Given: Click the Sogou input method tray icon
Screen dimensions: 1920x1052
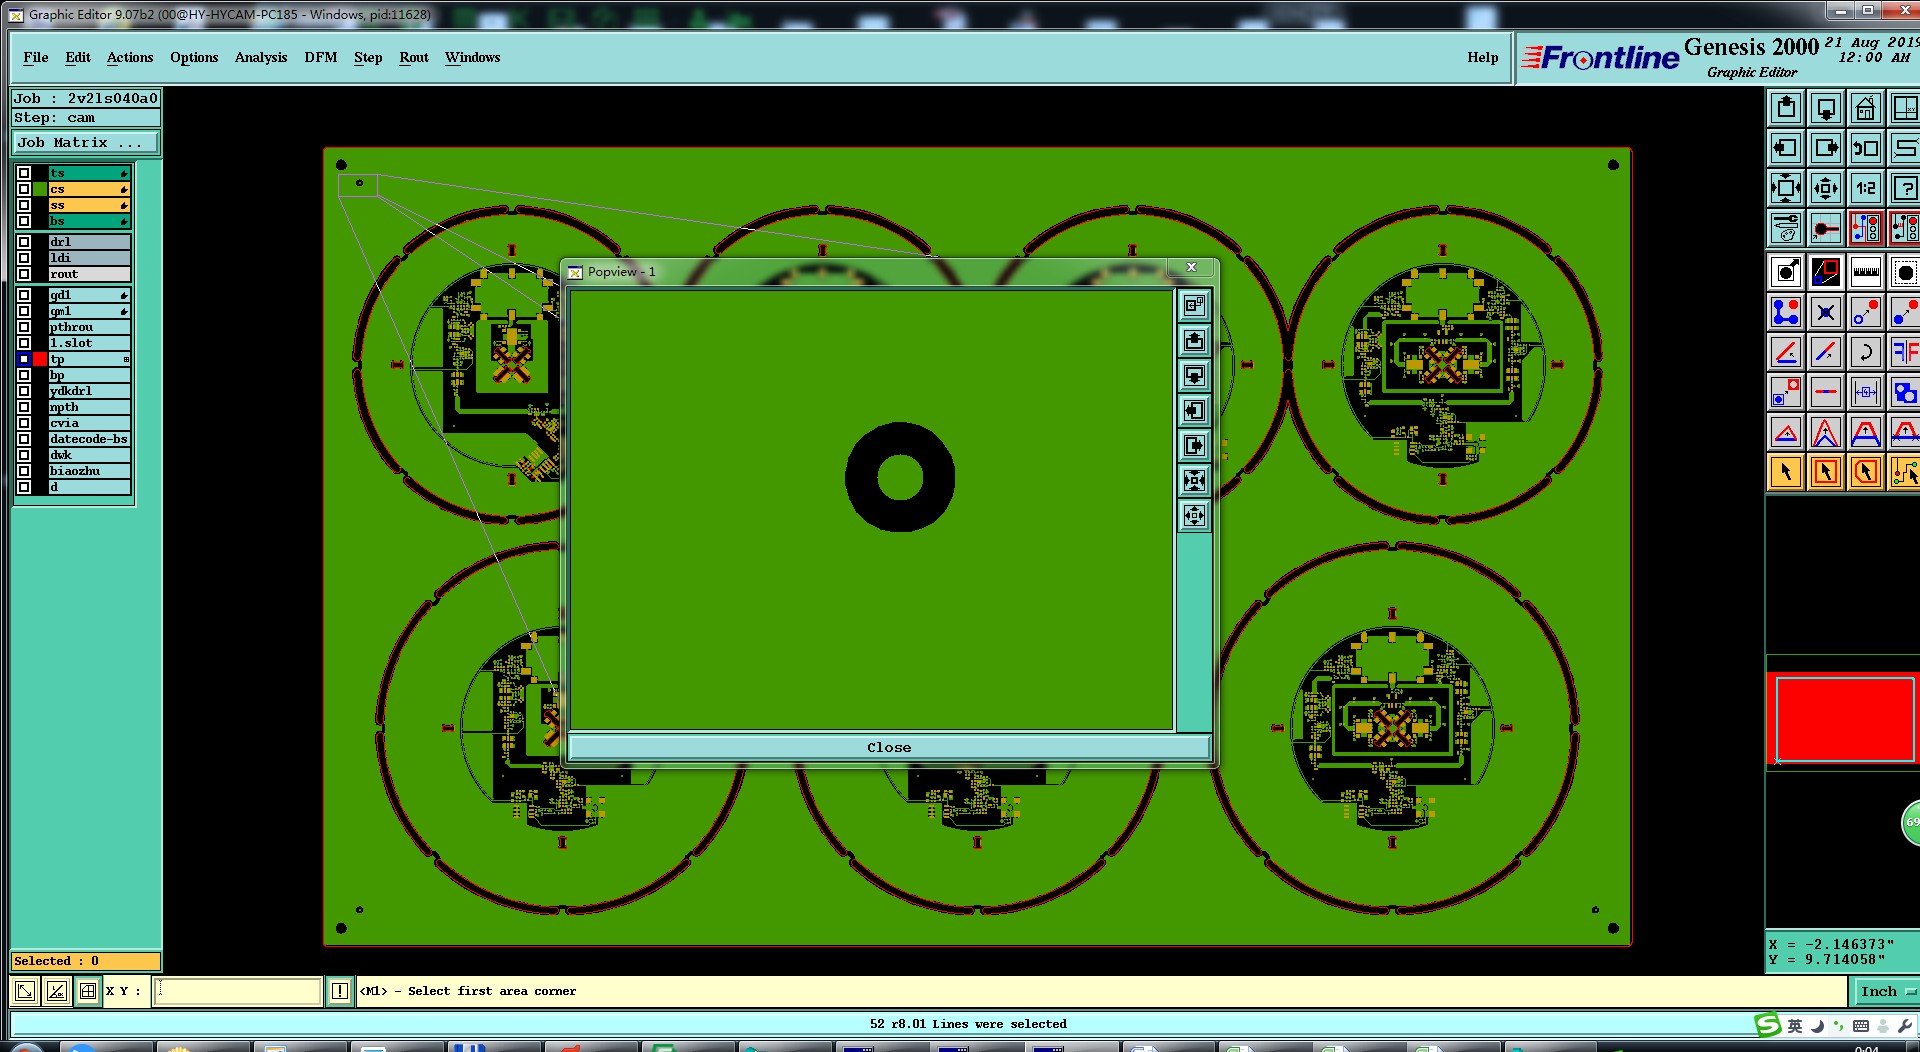Looking at the screenshot, I should pyautogui.click(x=1769, y=1025).
